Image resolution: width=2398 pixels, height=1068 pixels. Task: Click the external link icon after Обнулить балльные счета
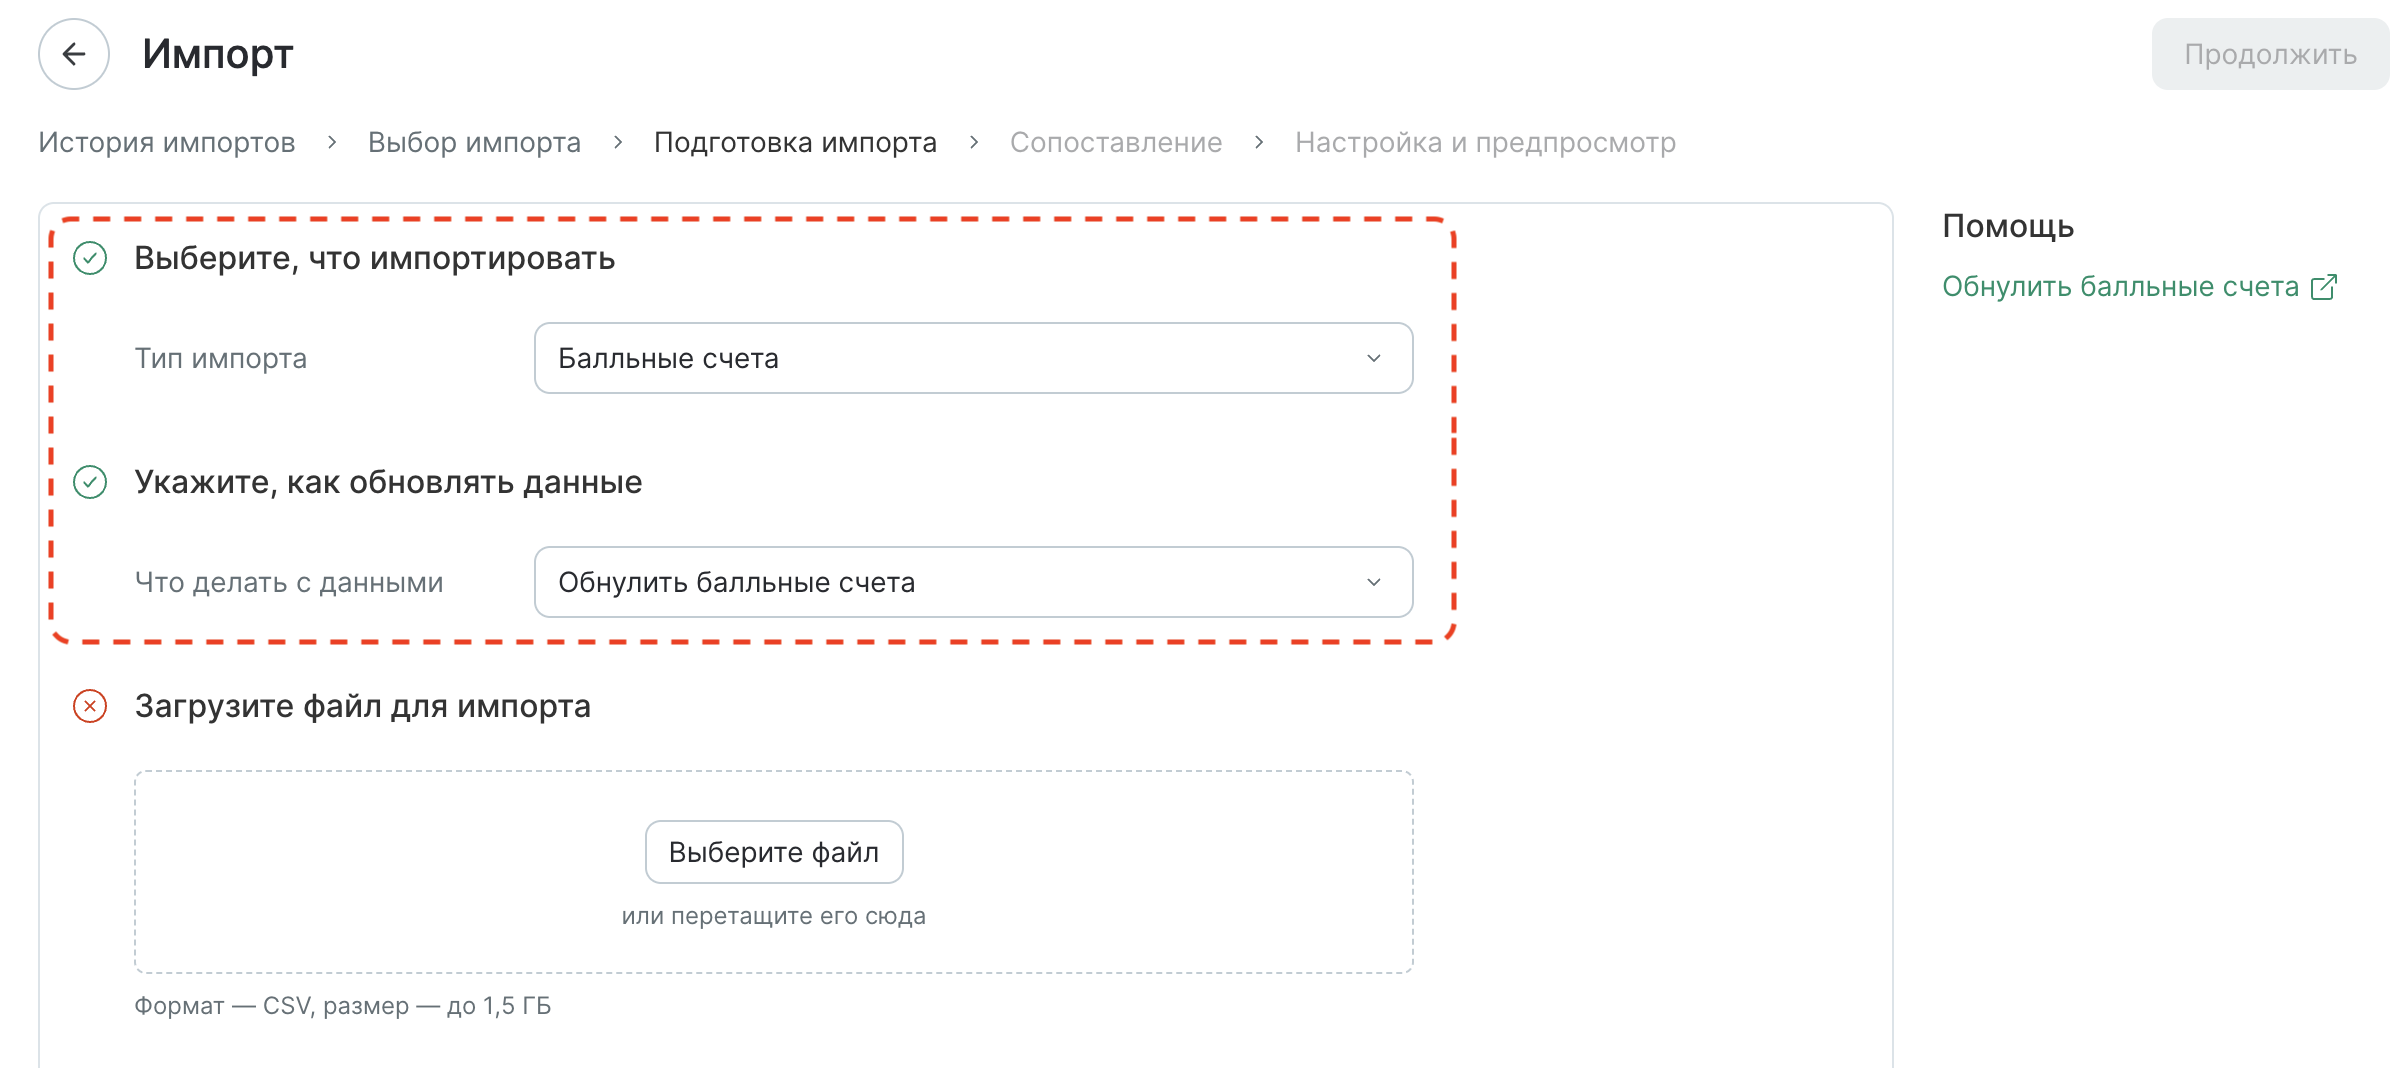pos(2324,287)
